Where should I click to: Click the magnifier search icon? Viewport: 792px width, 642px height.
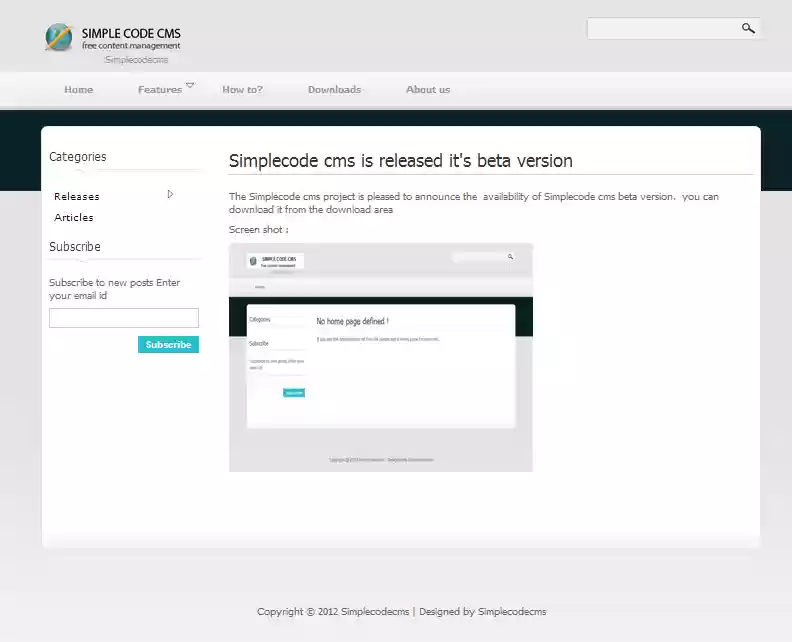748,28
